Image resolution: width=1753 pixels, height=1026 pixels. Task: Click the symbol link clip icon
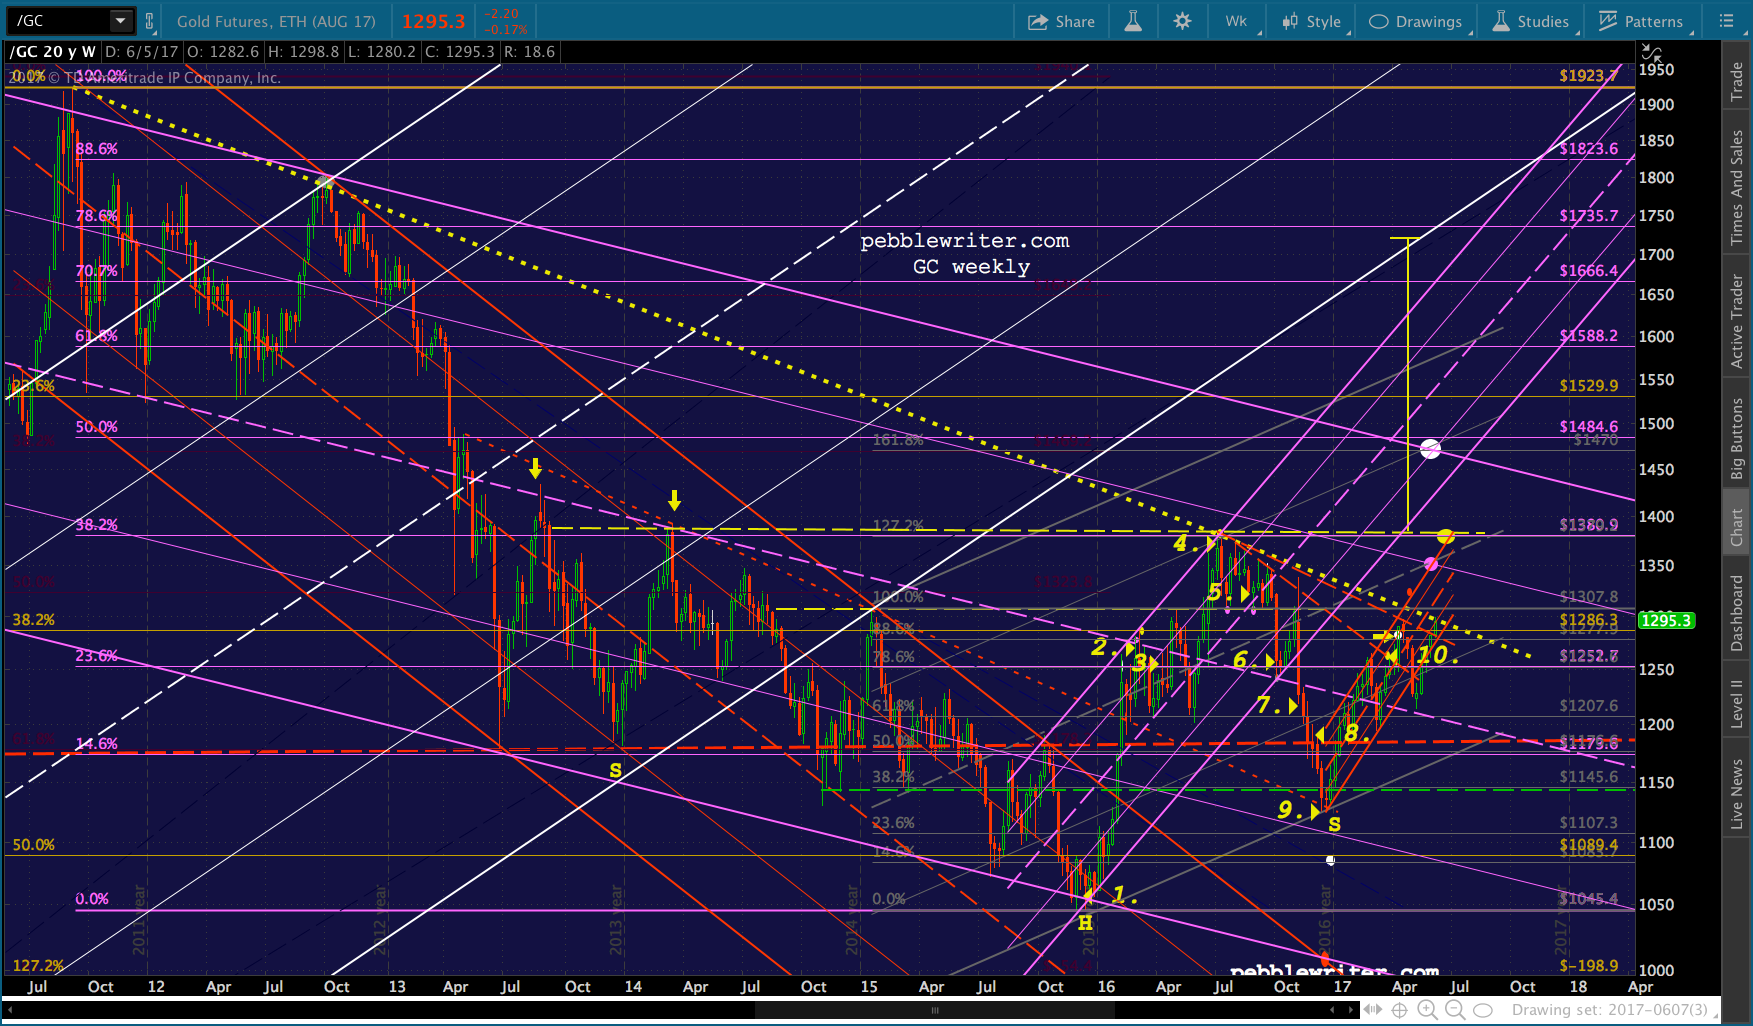coord(149,21)
